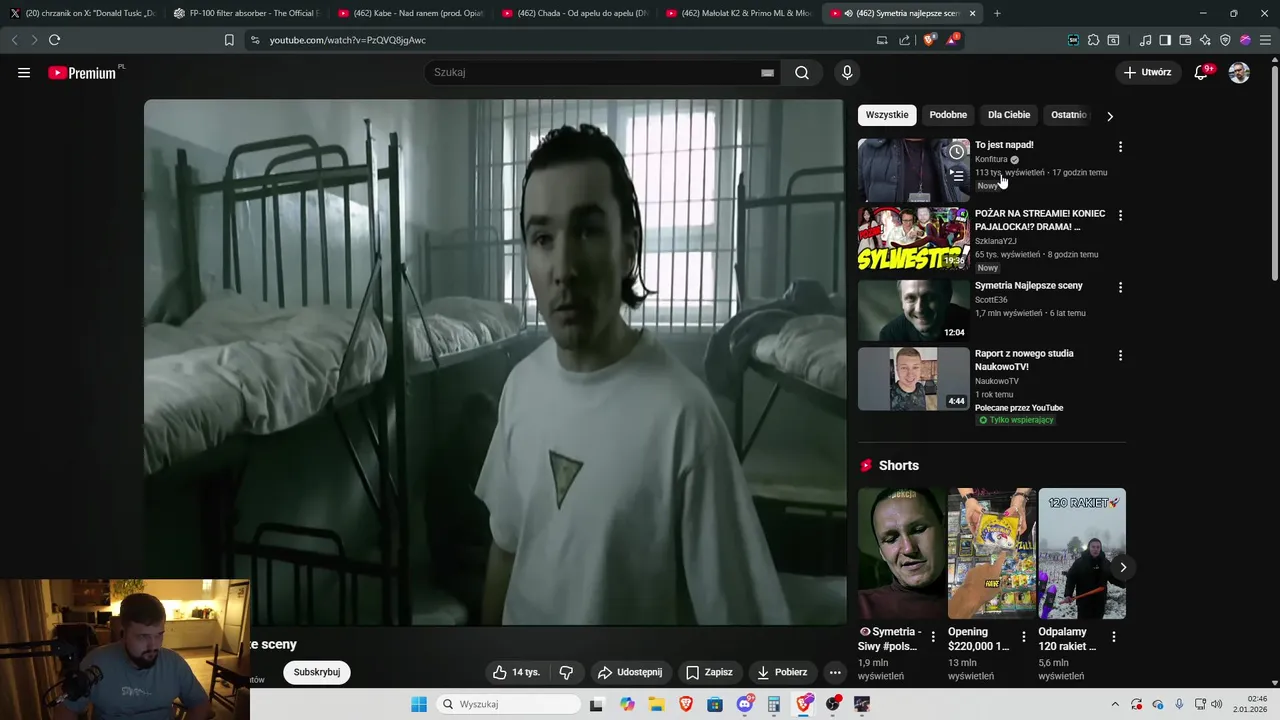Screen dimensions: 1280x720
Task: Reload the page with browser refresh icon
Action: tap(54, 40)
